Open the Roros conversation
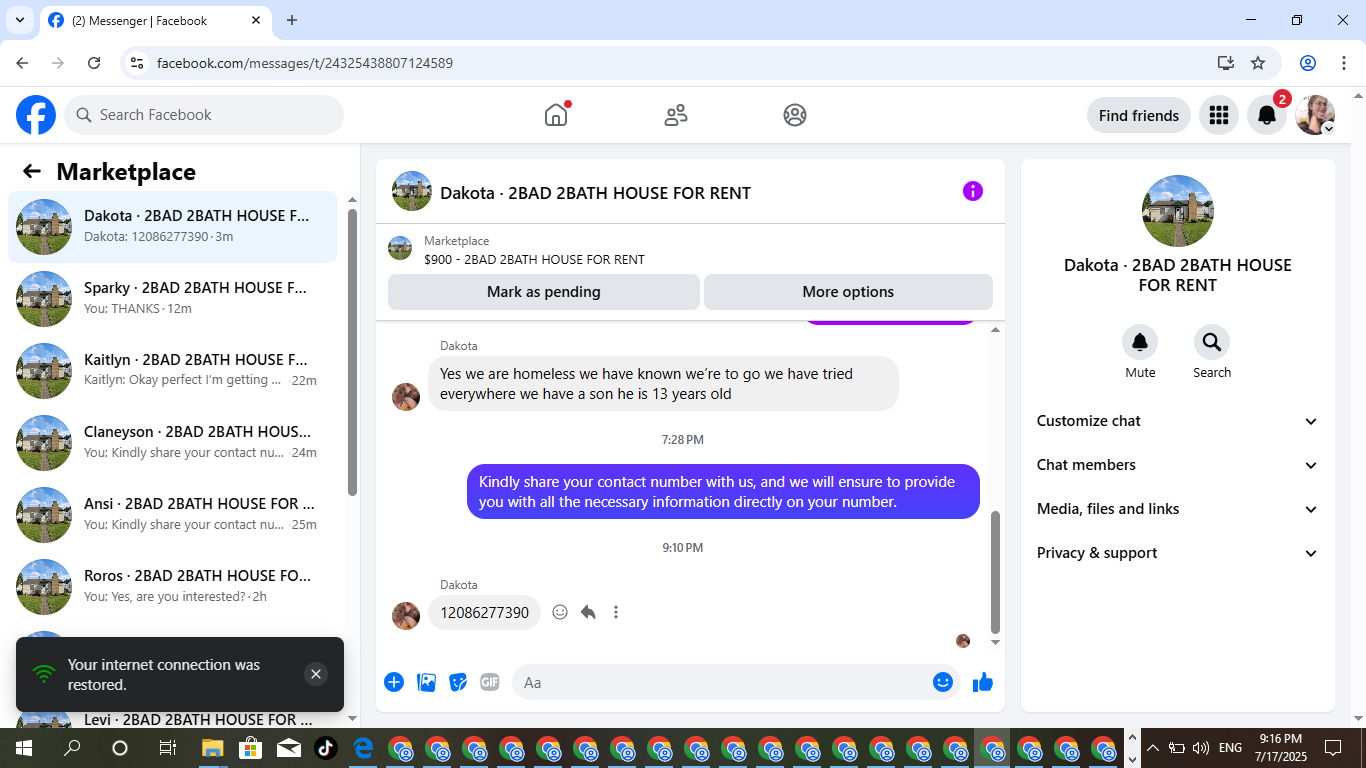The image size is (1366, 768). click(173, 587)
